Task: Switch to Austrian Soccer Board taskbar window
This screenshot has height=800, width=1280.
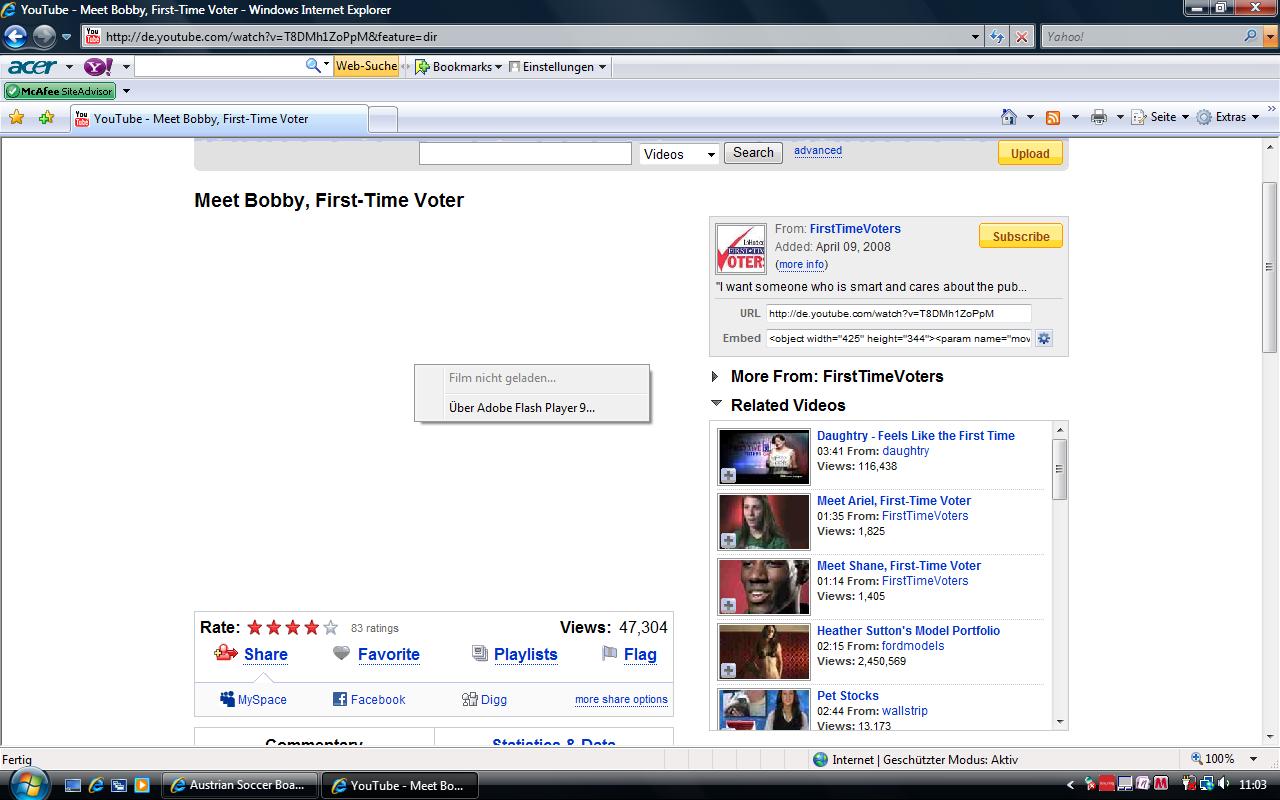Action: (x=240, y=785)
